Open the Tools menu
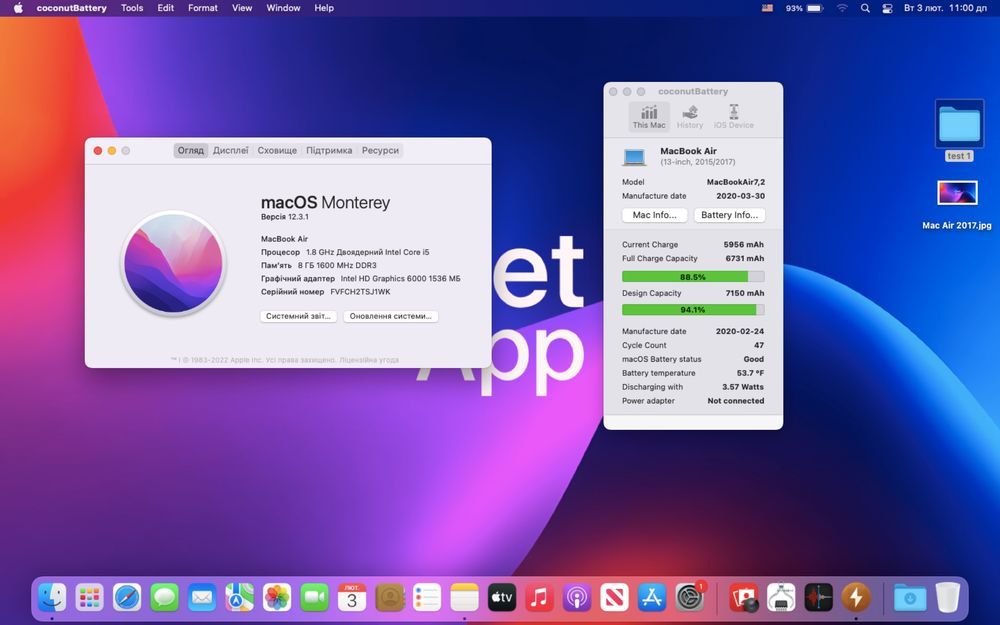 pyautogui.click(x=132, y=8)
